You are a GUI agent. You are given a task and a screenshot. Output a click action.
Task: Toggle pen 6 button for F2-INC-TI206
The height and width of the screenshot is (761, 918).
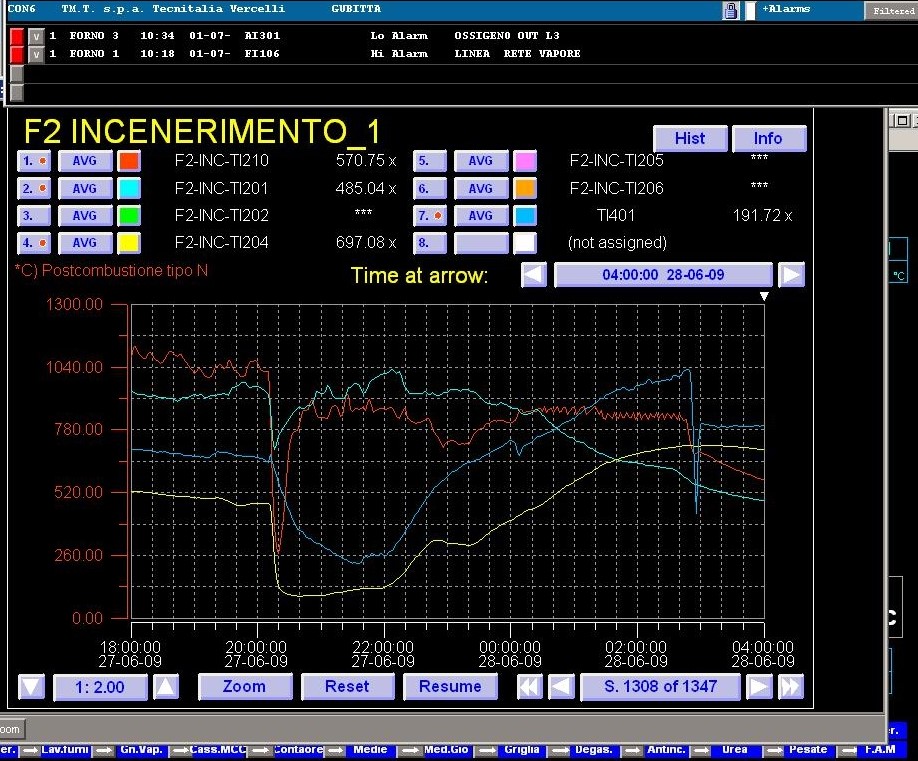[x=430, y=188]
